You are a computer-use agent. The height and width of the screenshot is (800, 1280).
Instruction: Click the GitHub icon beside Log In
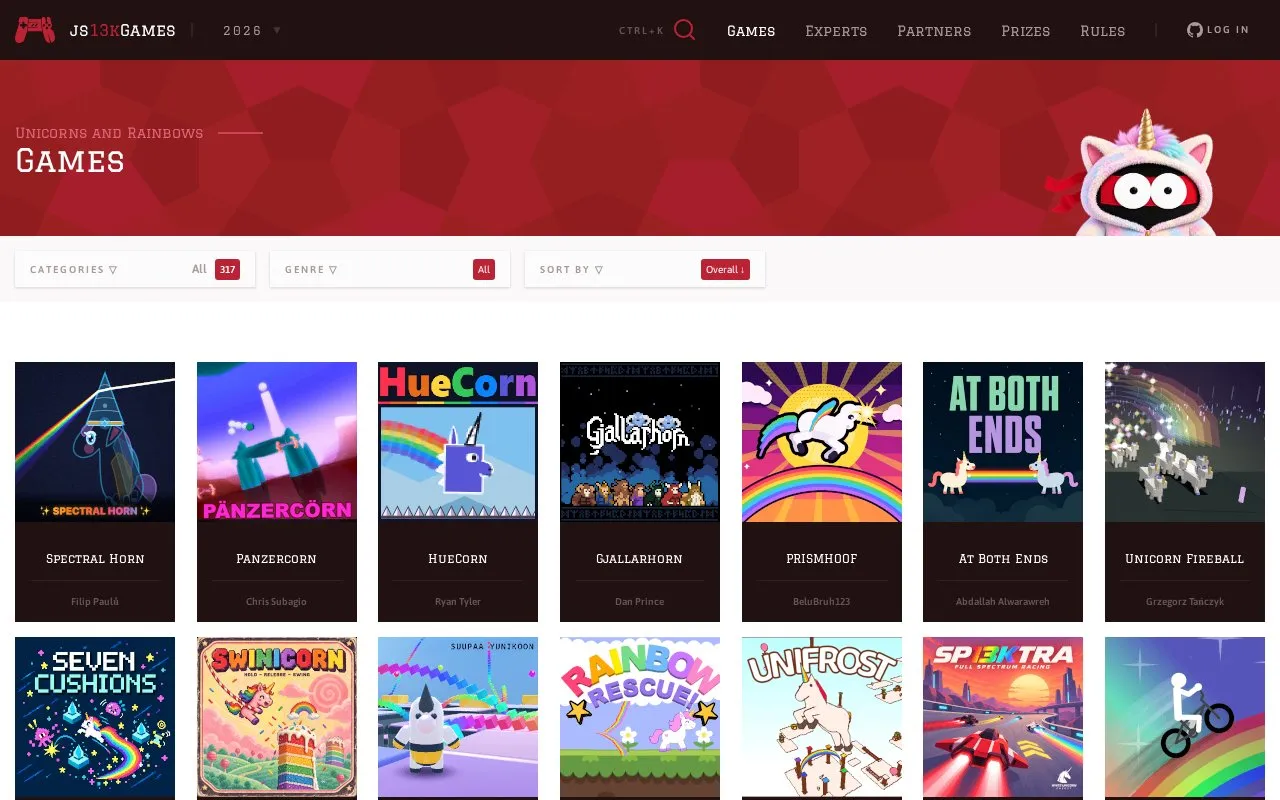(1194, 30)
